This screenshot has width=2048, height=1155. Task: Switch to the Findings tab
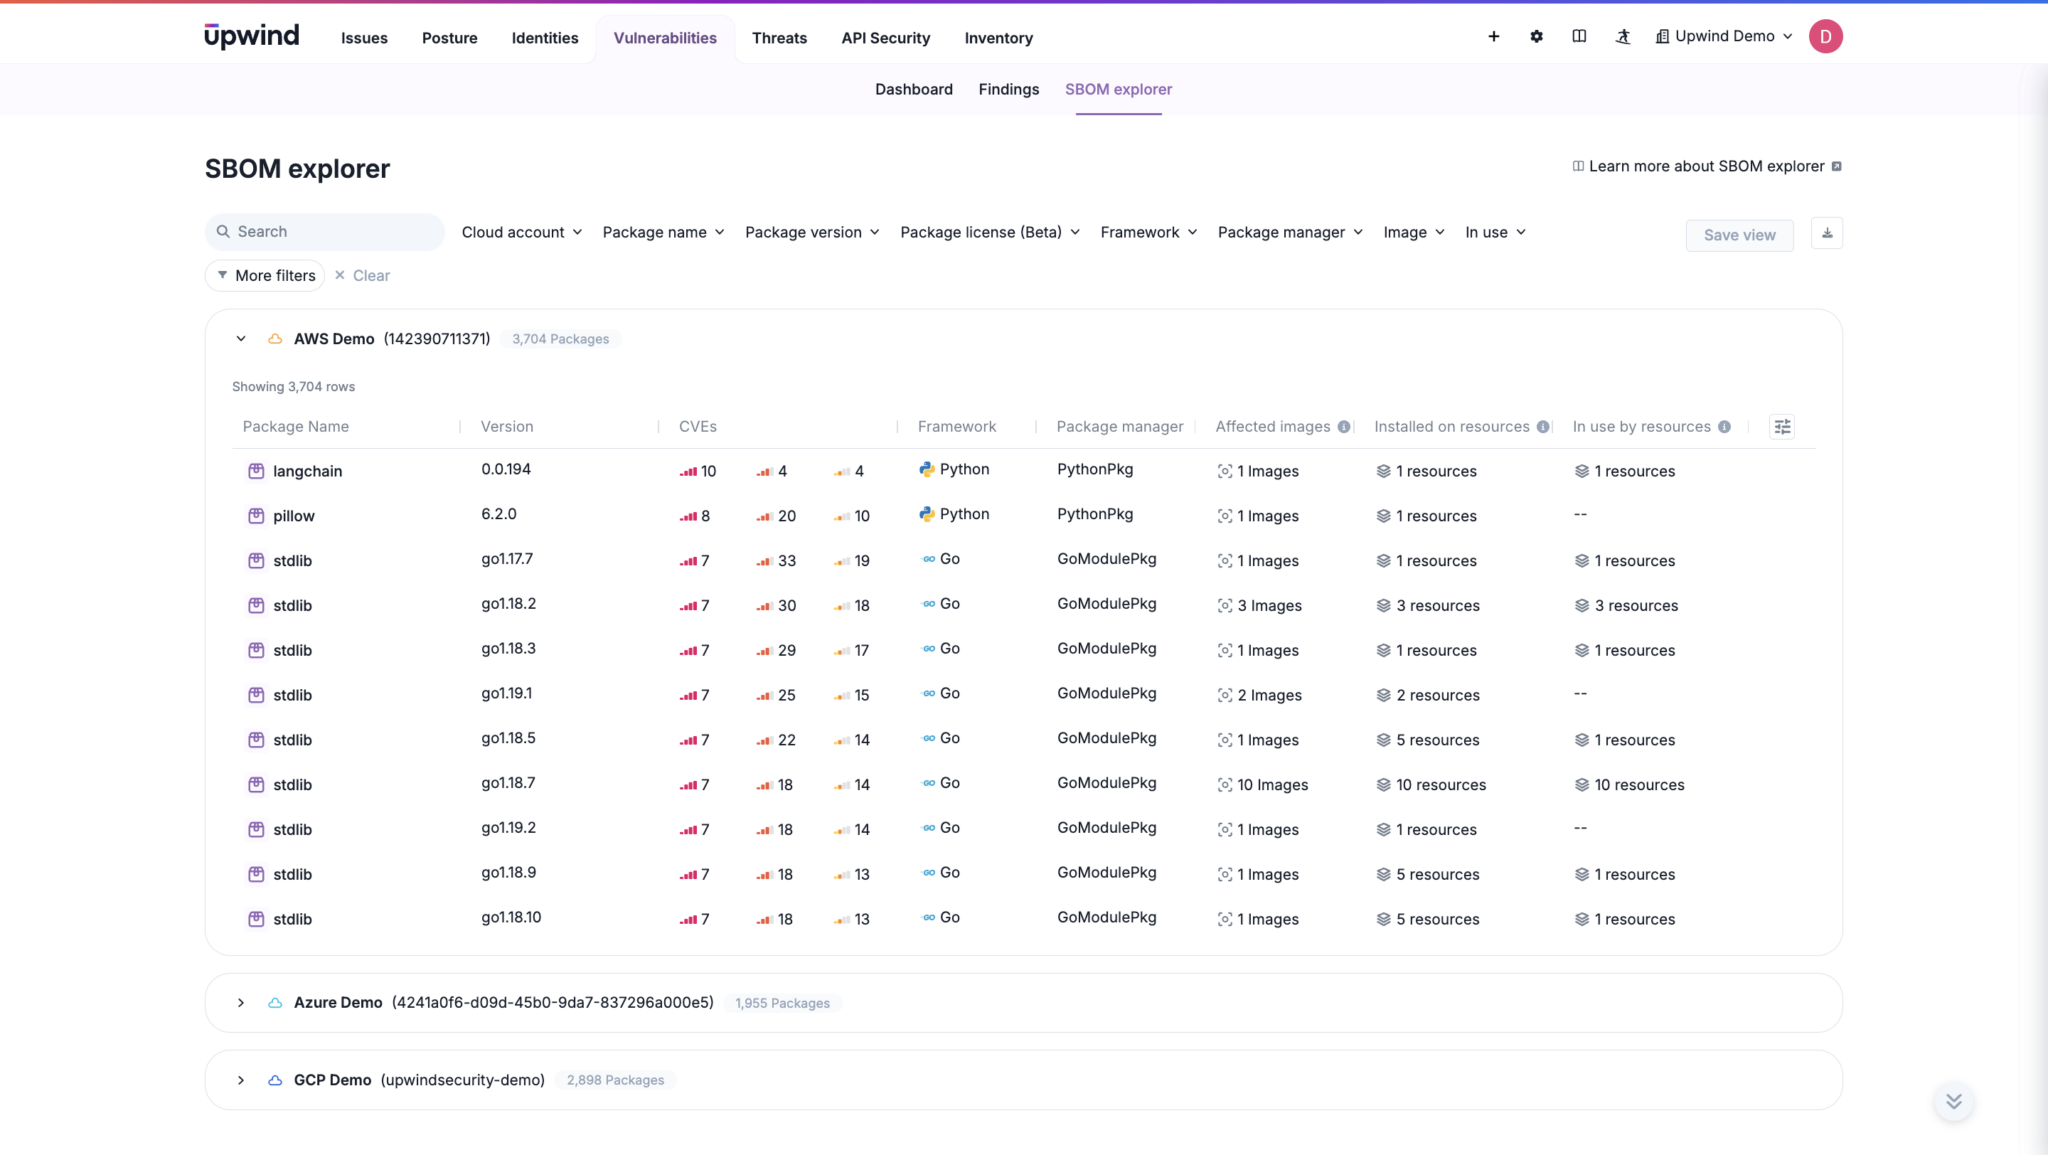click(1008, 89)
